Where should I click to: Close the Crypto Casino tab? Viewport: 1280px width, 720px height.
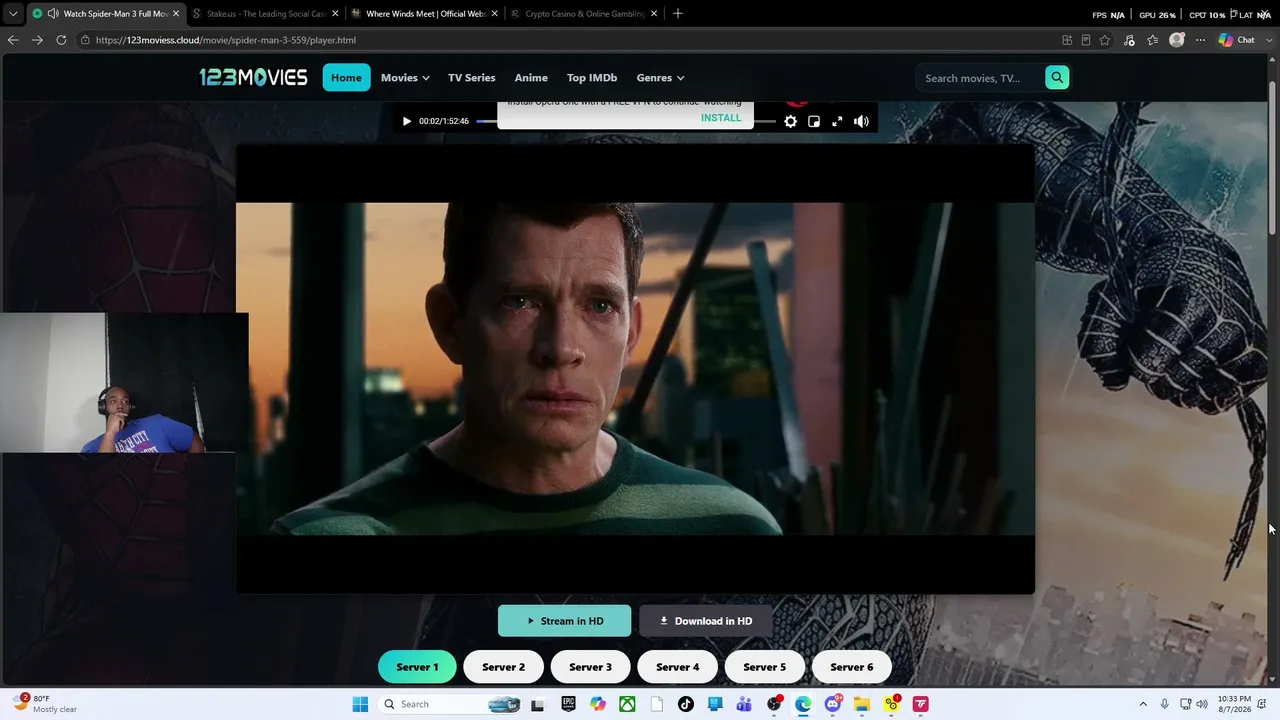pos(654,14)
